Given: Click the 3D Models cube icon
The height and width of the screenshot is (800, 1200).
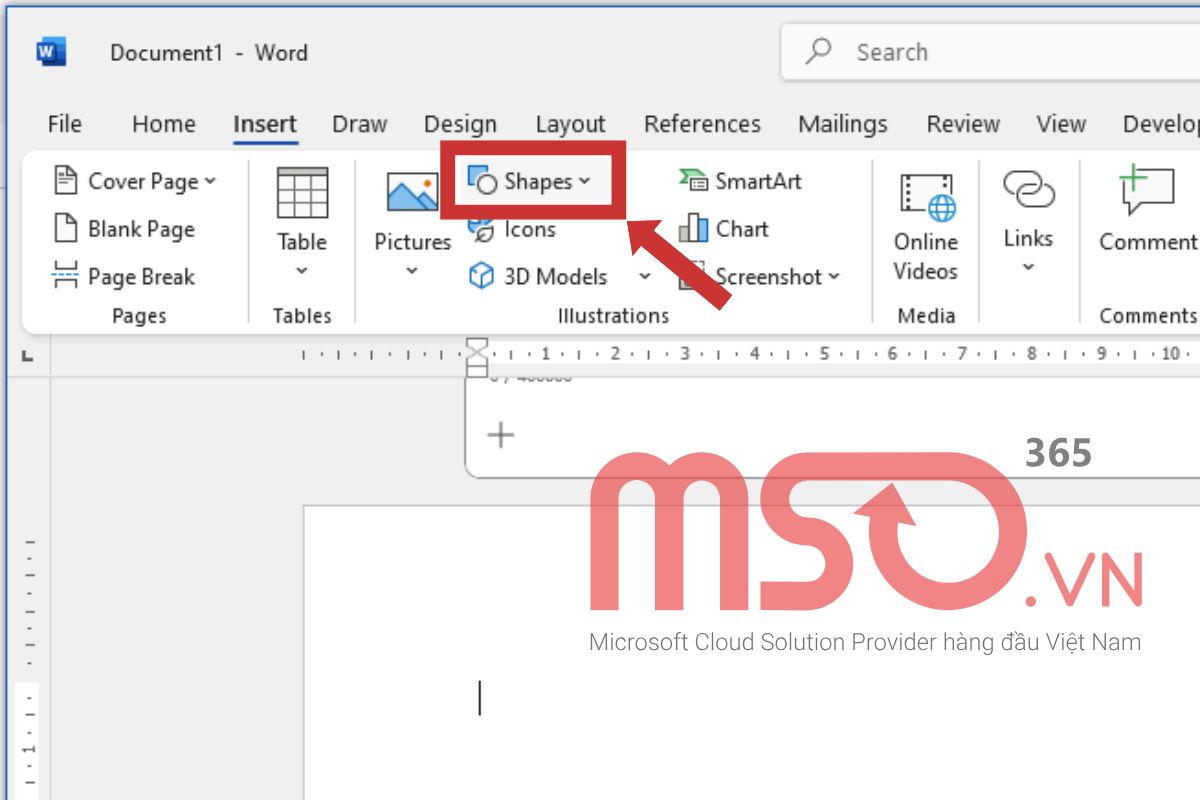Looking at the screenshot, I should click(x=481, y=277).
